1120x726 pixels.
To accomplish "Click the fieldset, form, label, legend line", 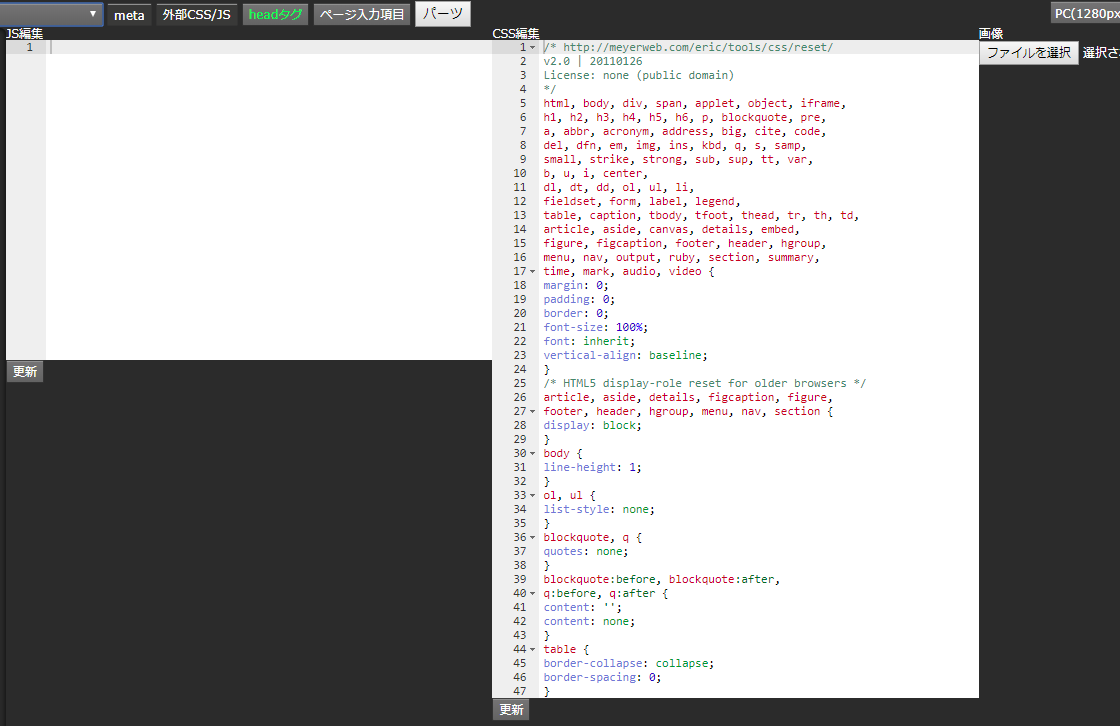I will (x=642, y=202).
